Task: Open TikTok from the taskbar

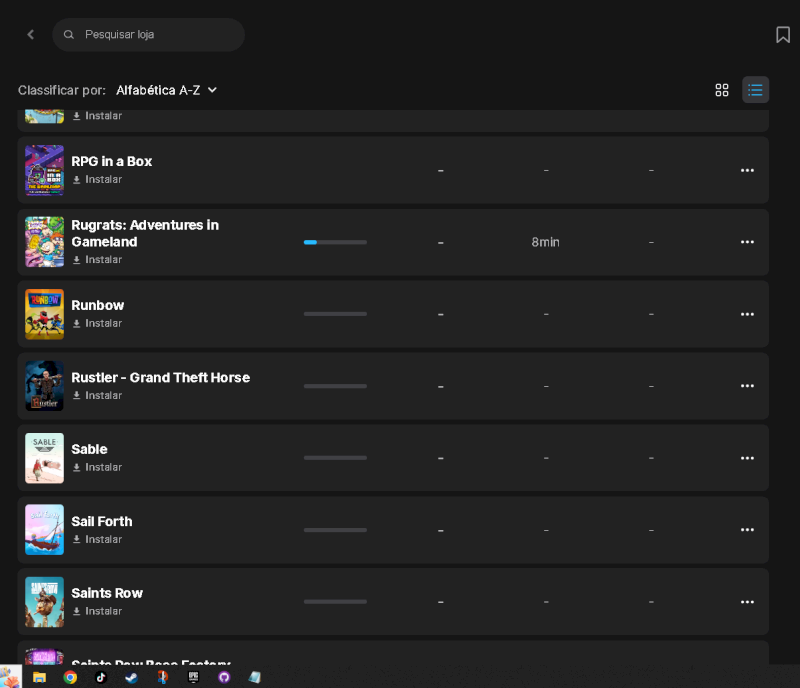Action: point(101,677)
